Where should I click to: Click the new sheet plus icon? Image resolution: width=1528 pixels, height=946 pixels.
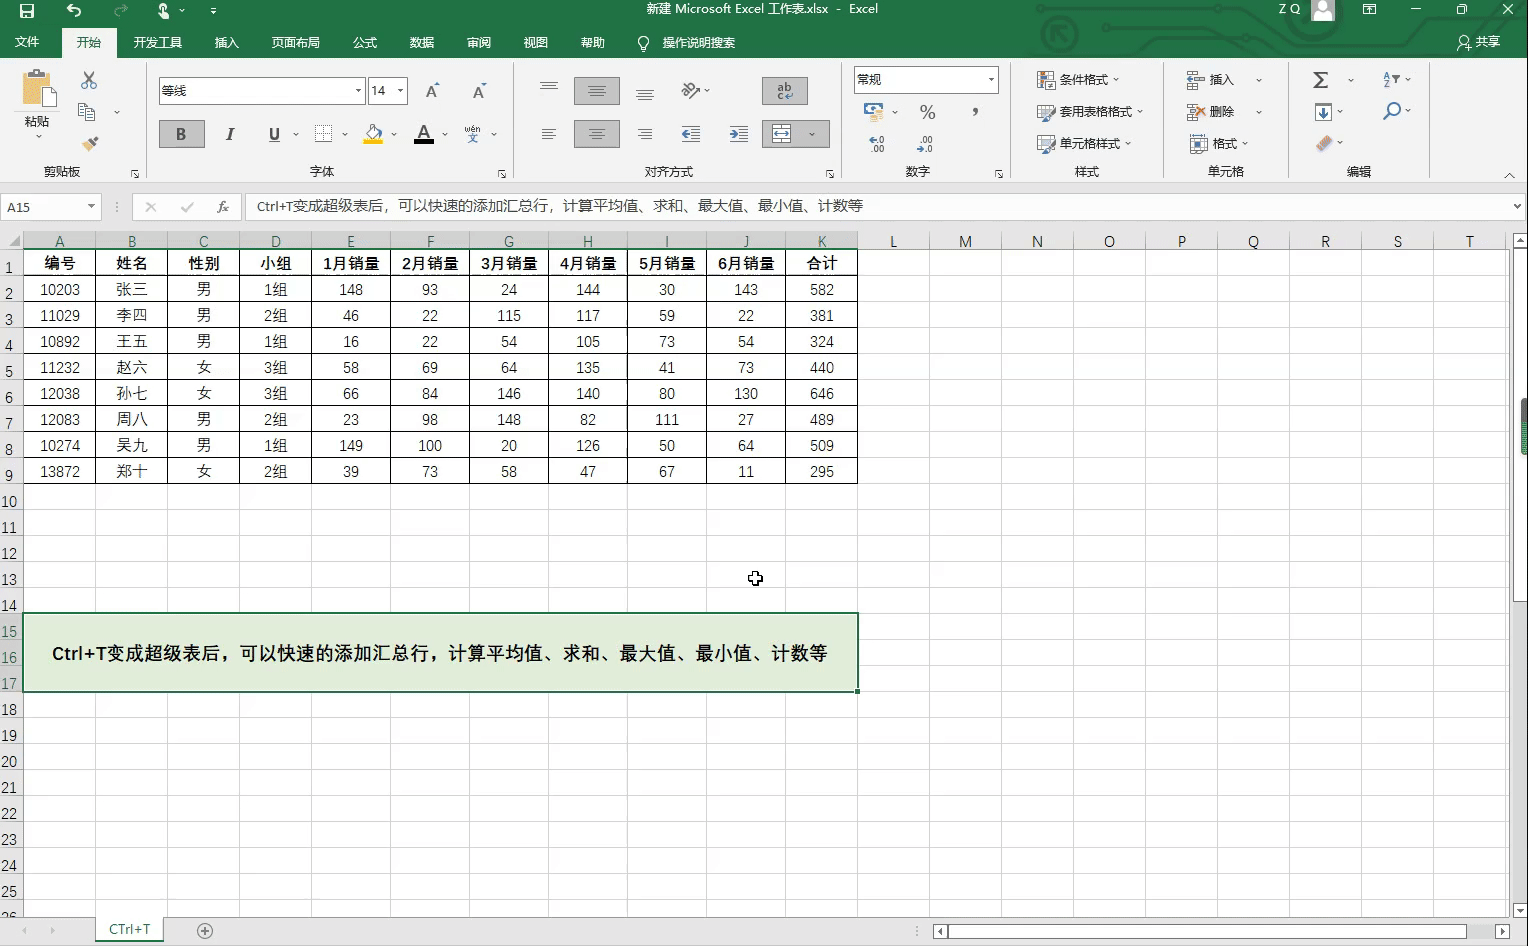pos(205,931)
